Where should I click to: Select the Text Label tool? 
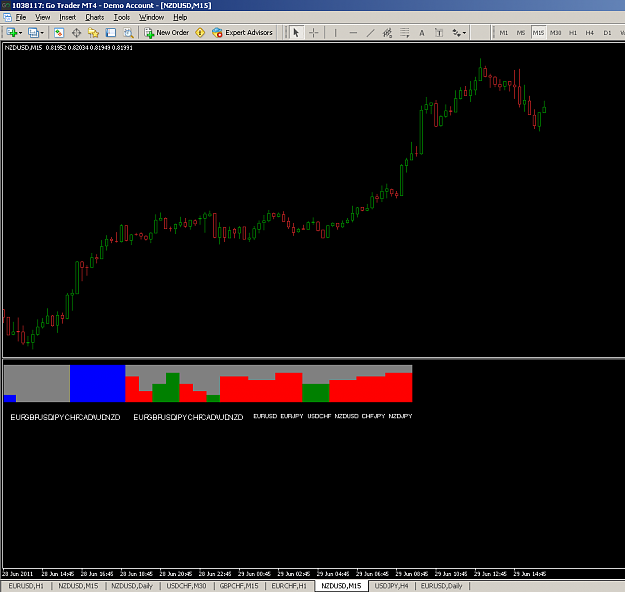point(439,33)
